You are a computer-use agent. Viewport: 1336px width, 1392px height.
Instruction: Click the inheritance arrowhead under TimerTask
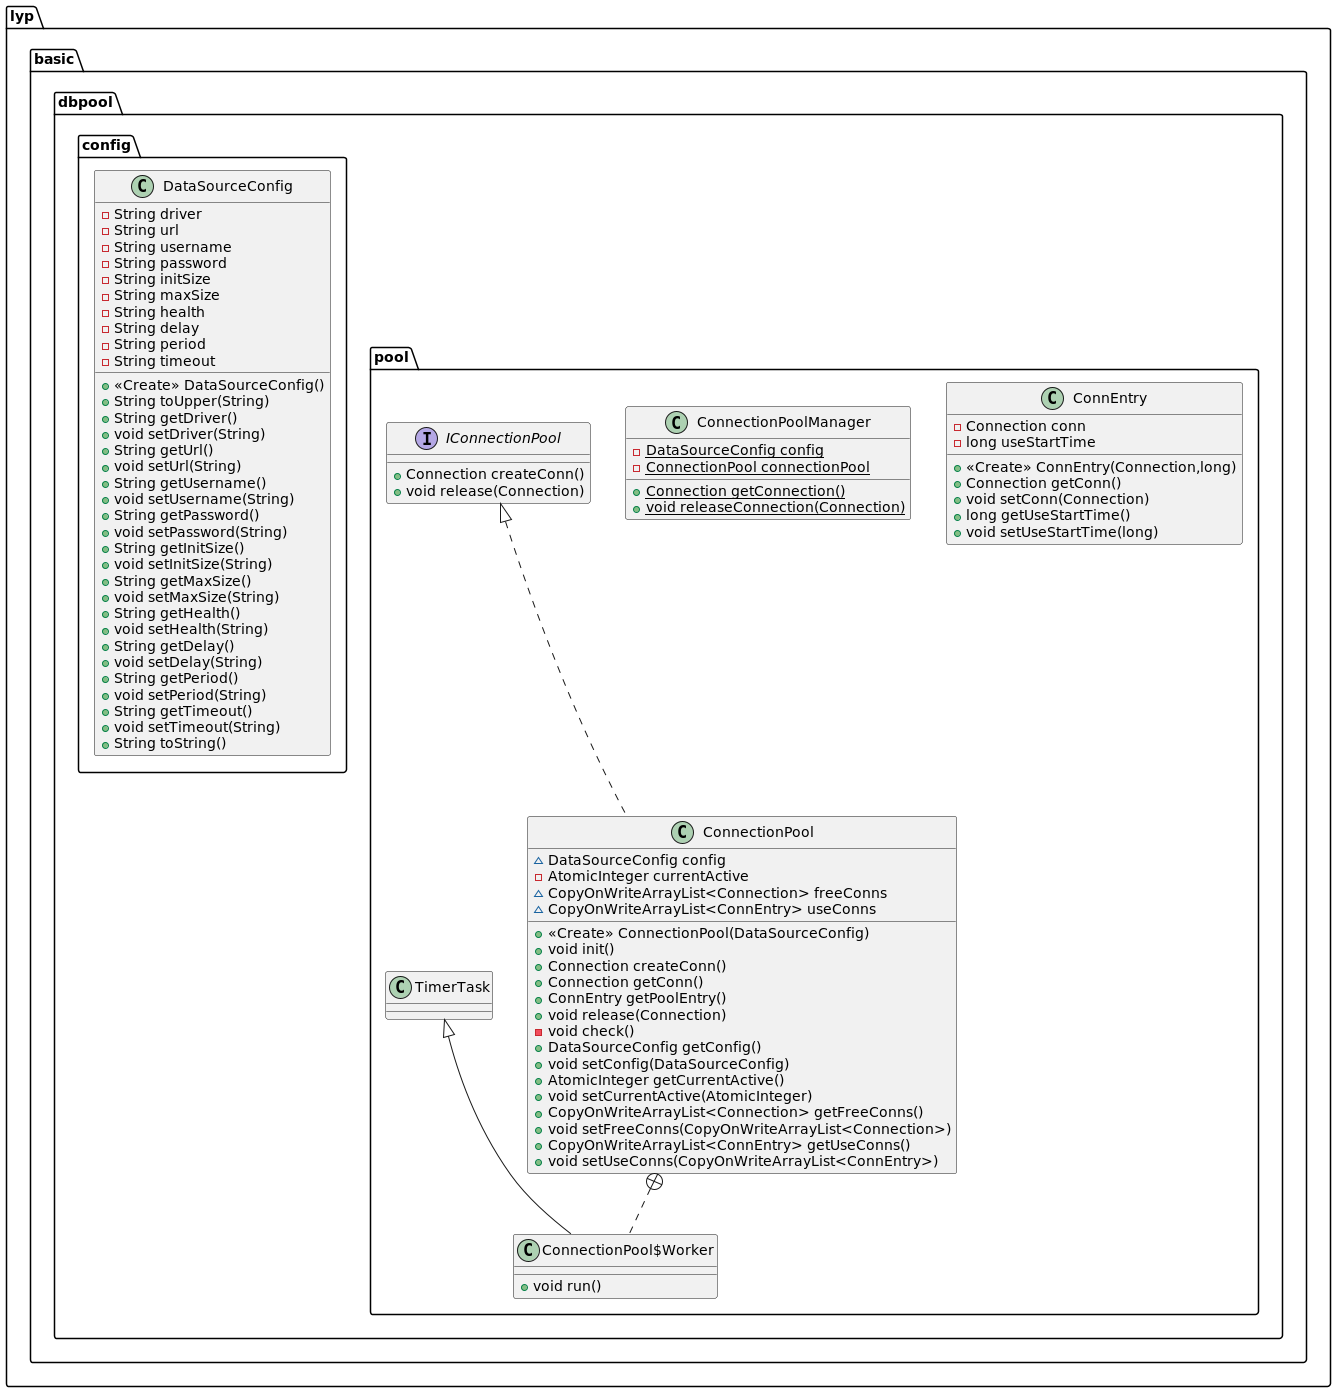pyautogui.click(x=448, y=1029)
